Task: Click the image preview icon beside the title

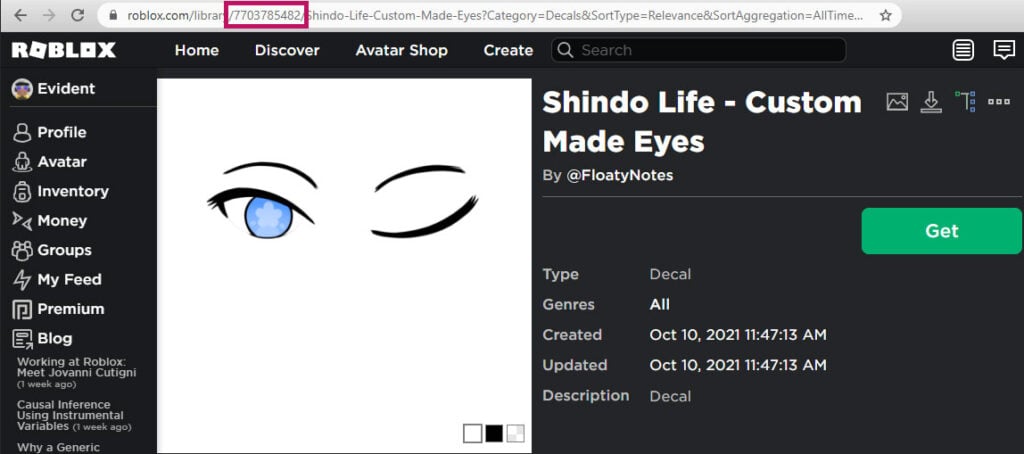Action: coord(897,101)
